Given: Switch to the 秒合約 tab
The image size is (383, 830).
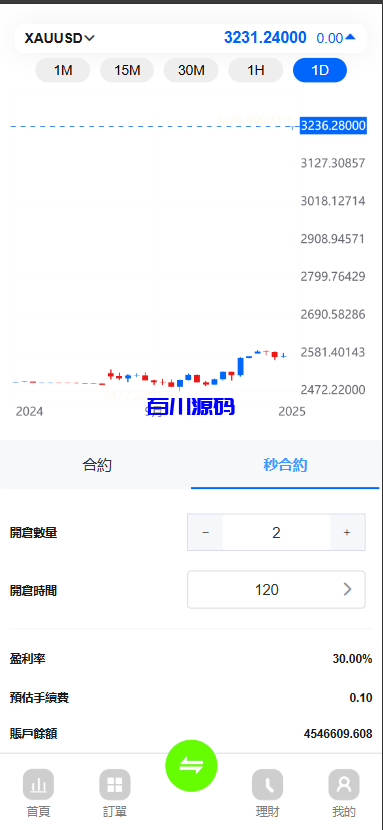Looking at the screenshot, I should coord(285,465).
